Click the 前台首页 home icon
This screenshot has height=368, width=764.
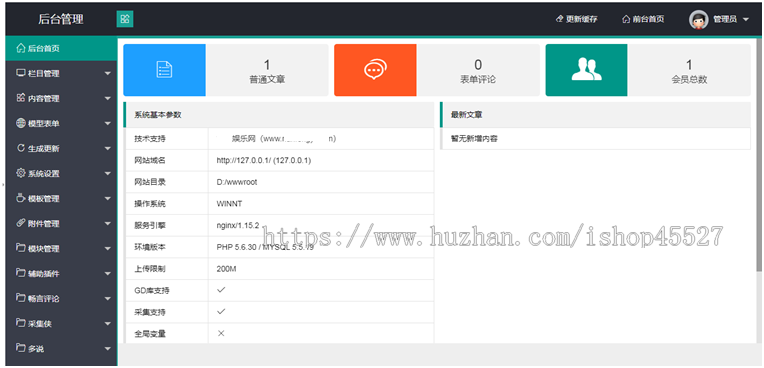626,19
